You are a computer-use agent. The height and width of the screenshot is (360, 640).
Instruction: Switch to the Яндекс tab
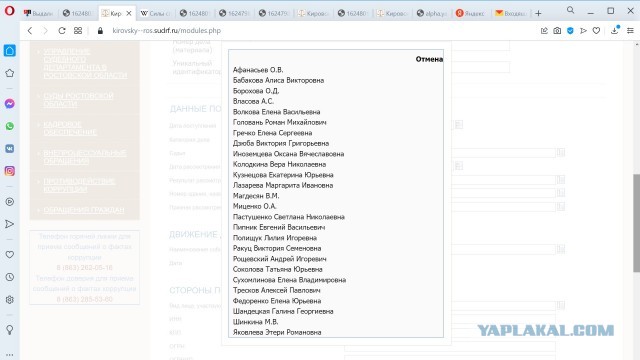tap(471, 13)
